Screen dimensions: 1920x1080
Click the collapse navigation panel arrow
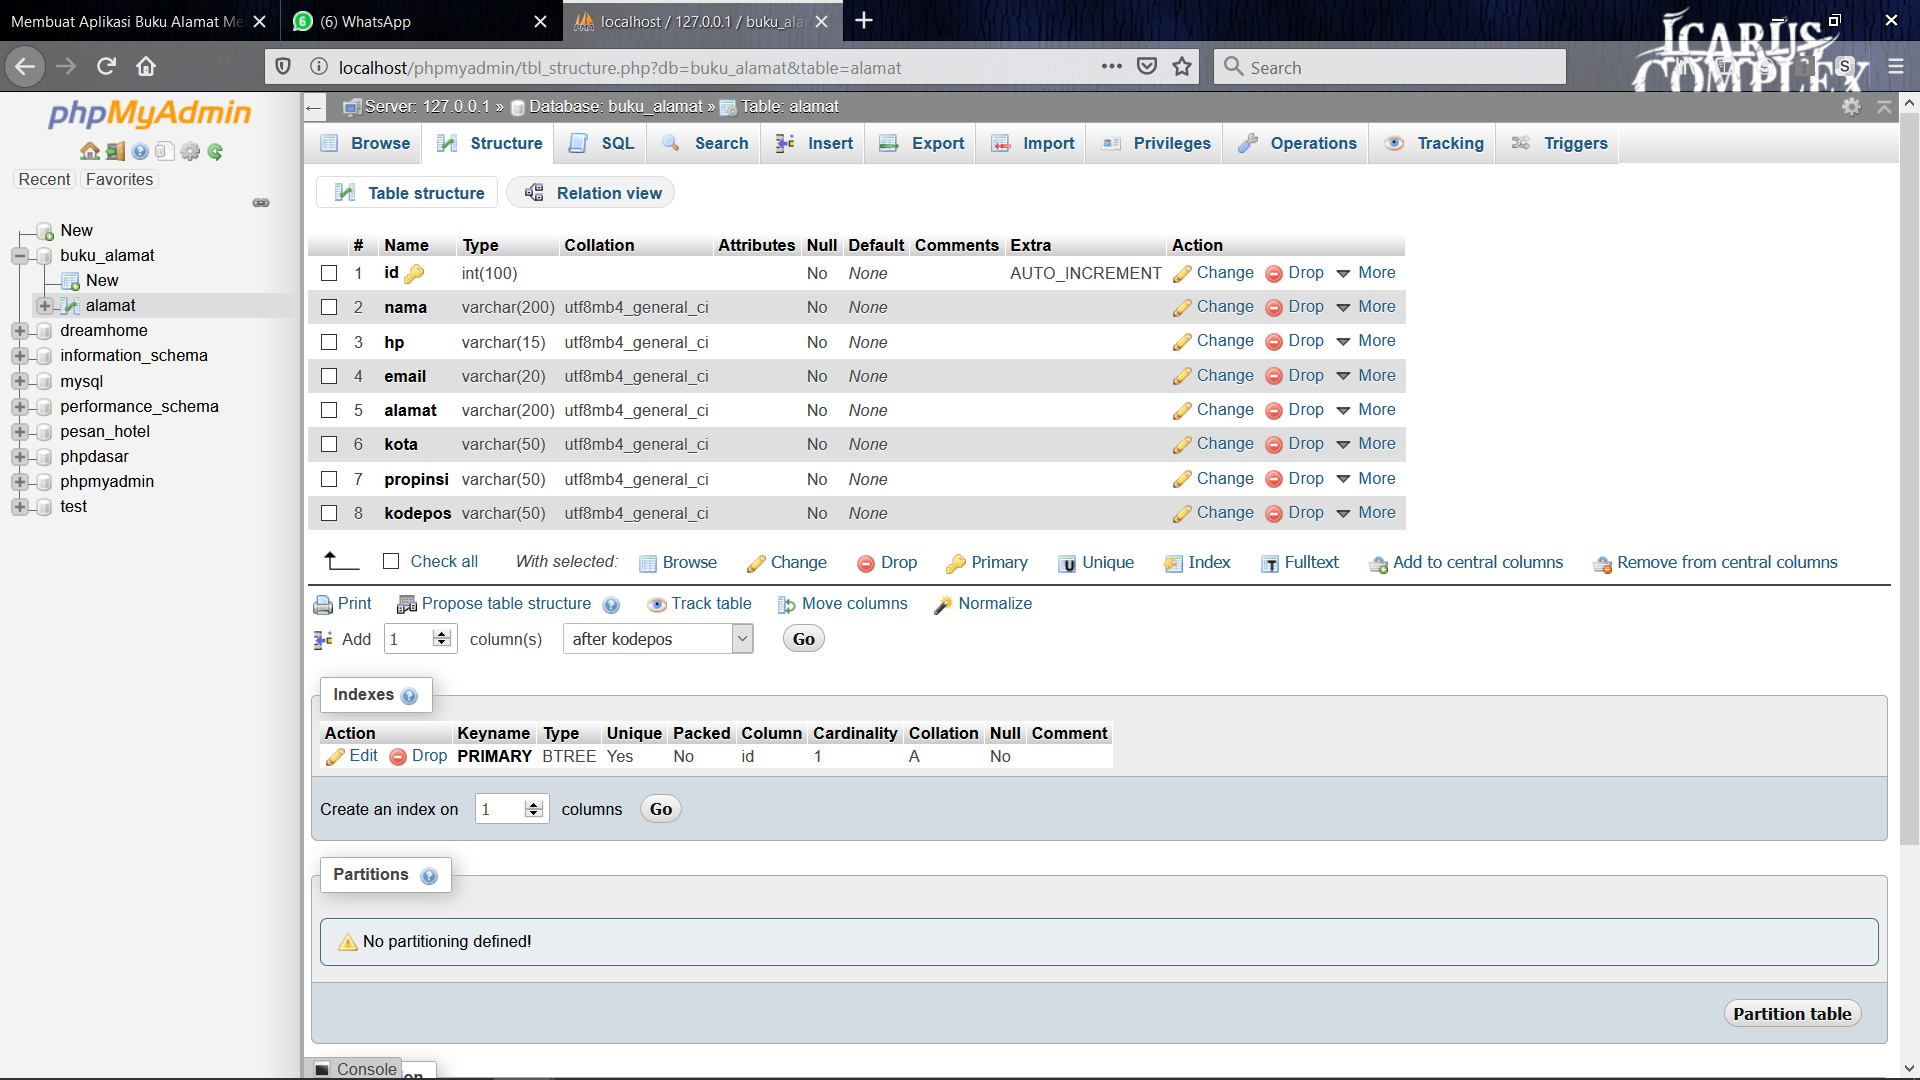314,107
